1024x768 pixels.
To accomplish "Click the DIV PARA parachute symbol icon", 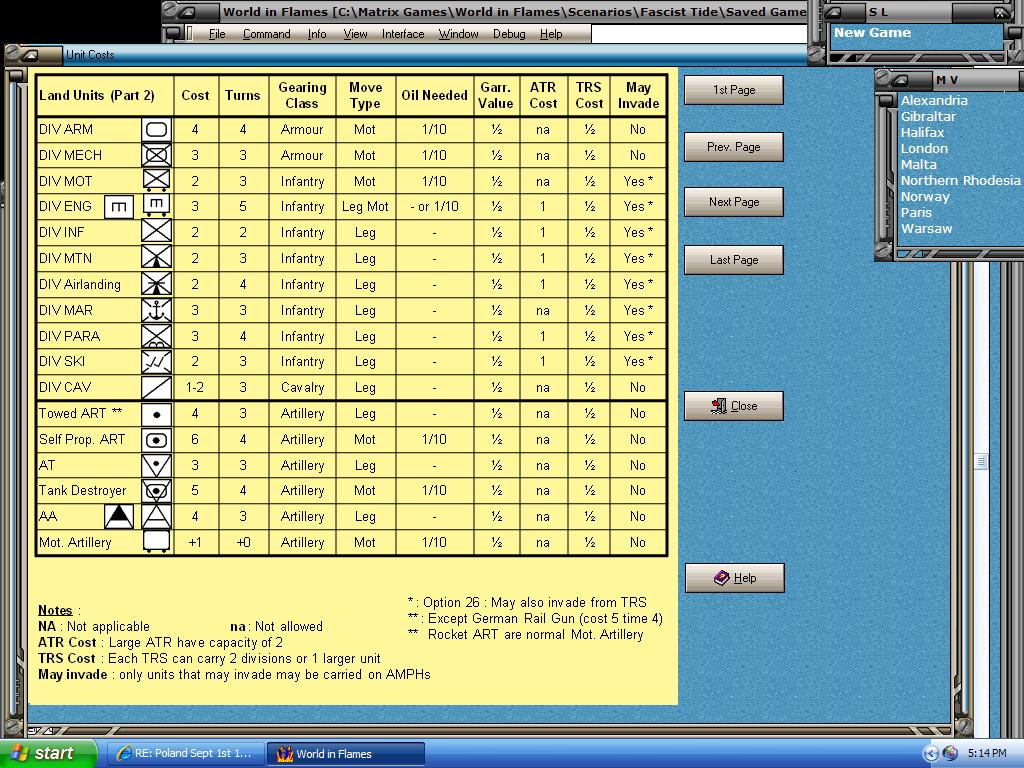I will click(x=157, y=336).
